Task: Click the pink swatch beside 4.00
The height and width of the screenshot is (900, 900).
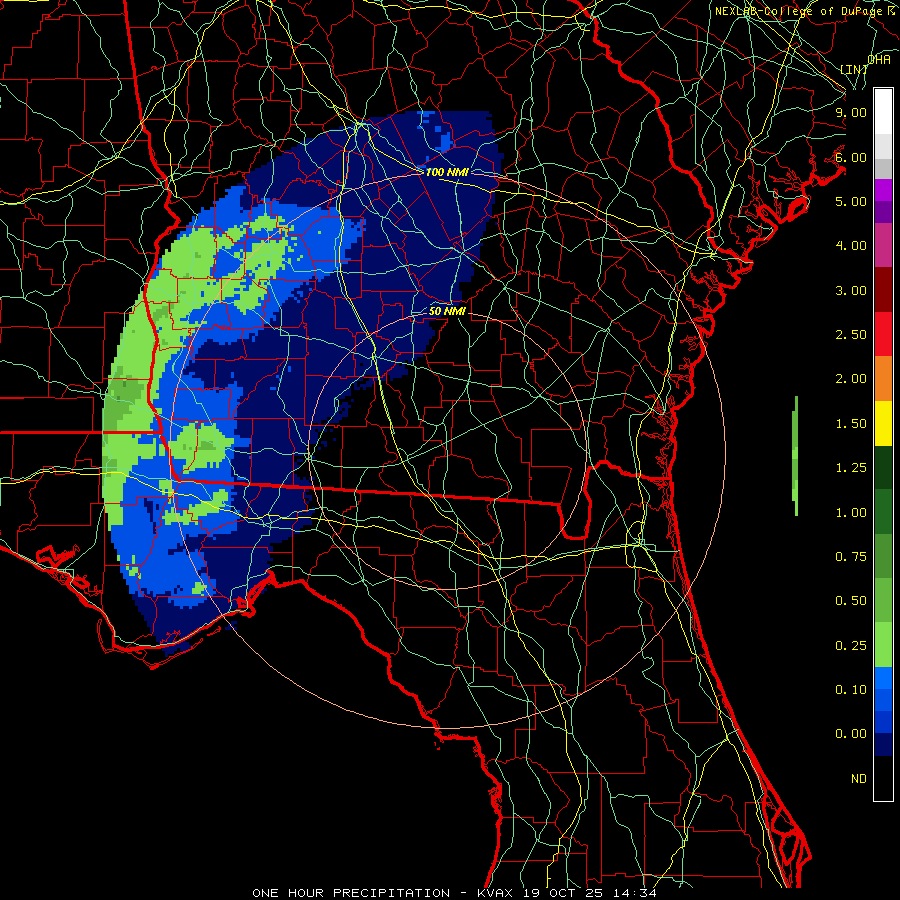Action: tap(883, 245)
